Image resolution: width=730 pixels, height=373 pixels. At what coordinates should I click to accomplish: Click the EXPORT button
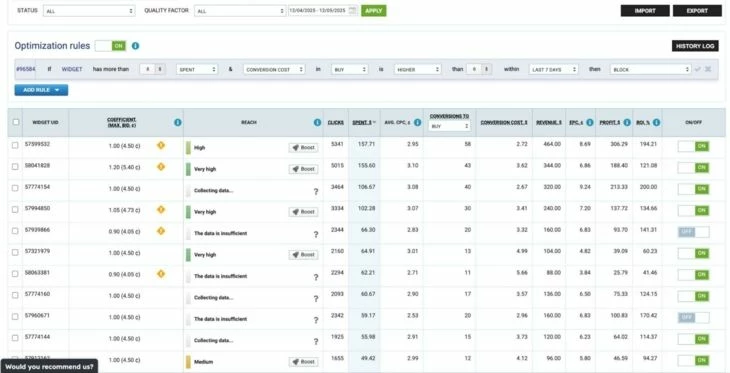697,11
